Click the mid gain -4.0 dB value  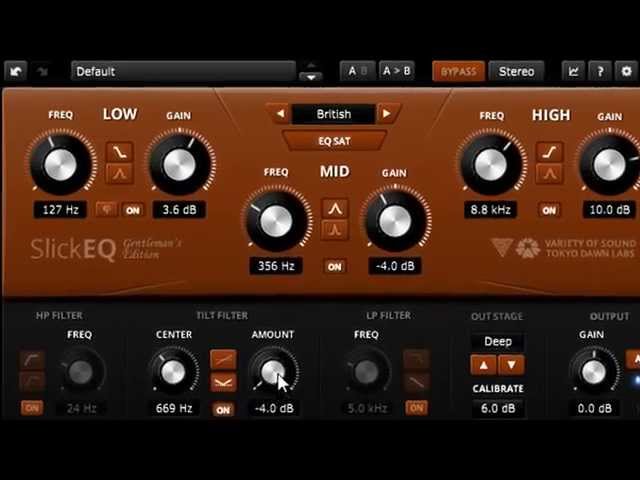point(395,266)
